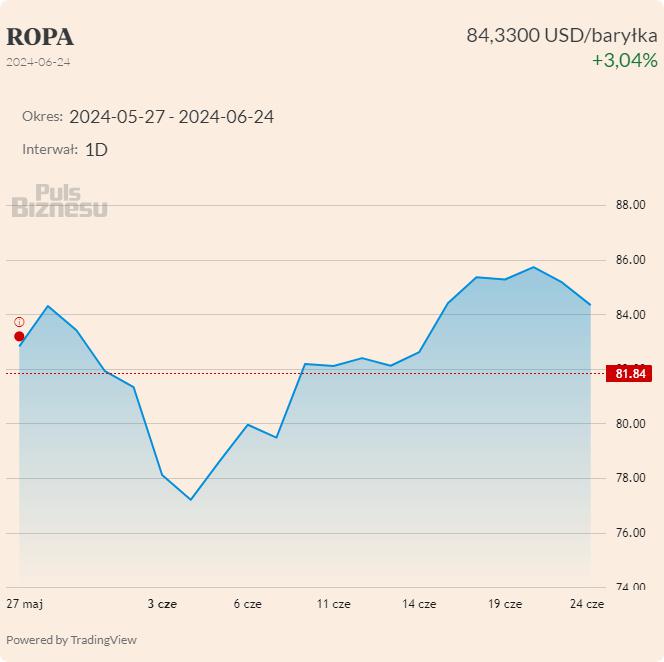Click the Puls Biznesu watermark logo
Viewport: 664px width, 662px height.
(60, 201)
